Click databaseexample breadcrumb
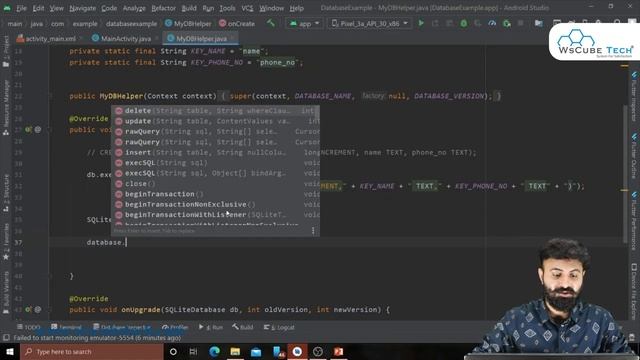The width and height of the screenshot is (640, 360). tap(131, 24)
